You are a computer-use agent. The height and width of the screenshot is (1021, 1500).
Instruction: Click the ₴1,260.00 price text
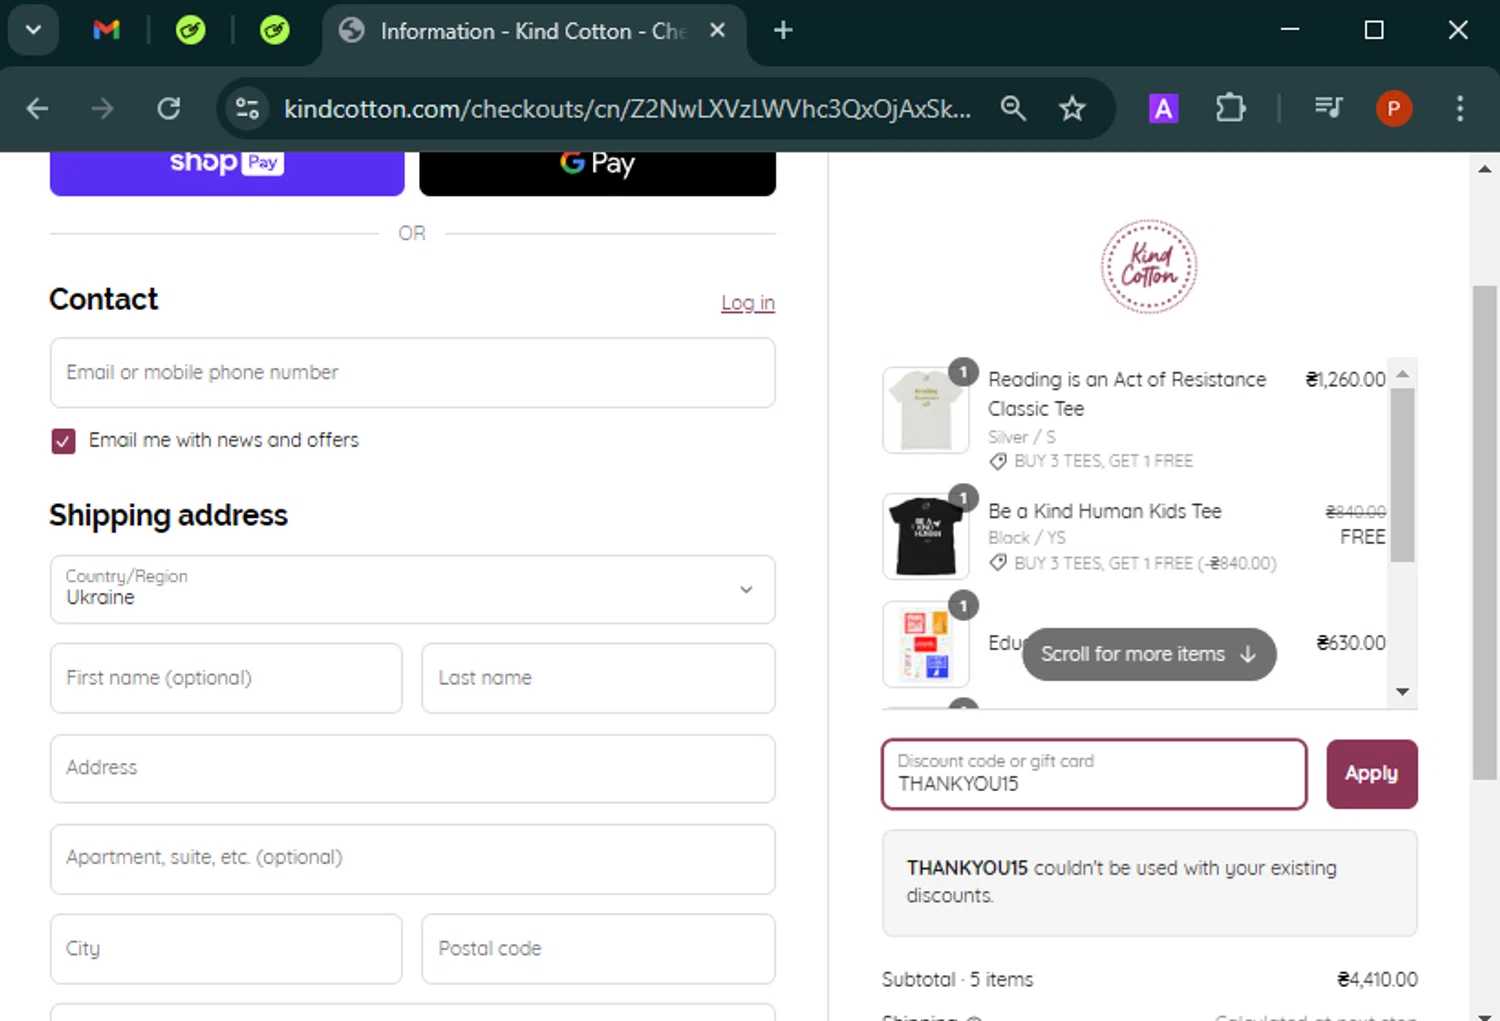pyautogui.click(x=1346, y=380)
